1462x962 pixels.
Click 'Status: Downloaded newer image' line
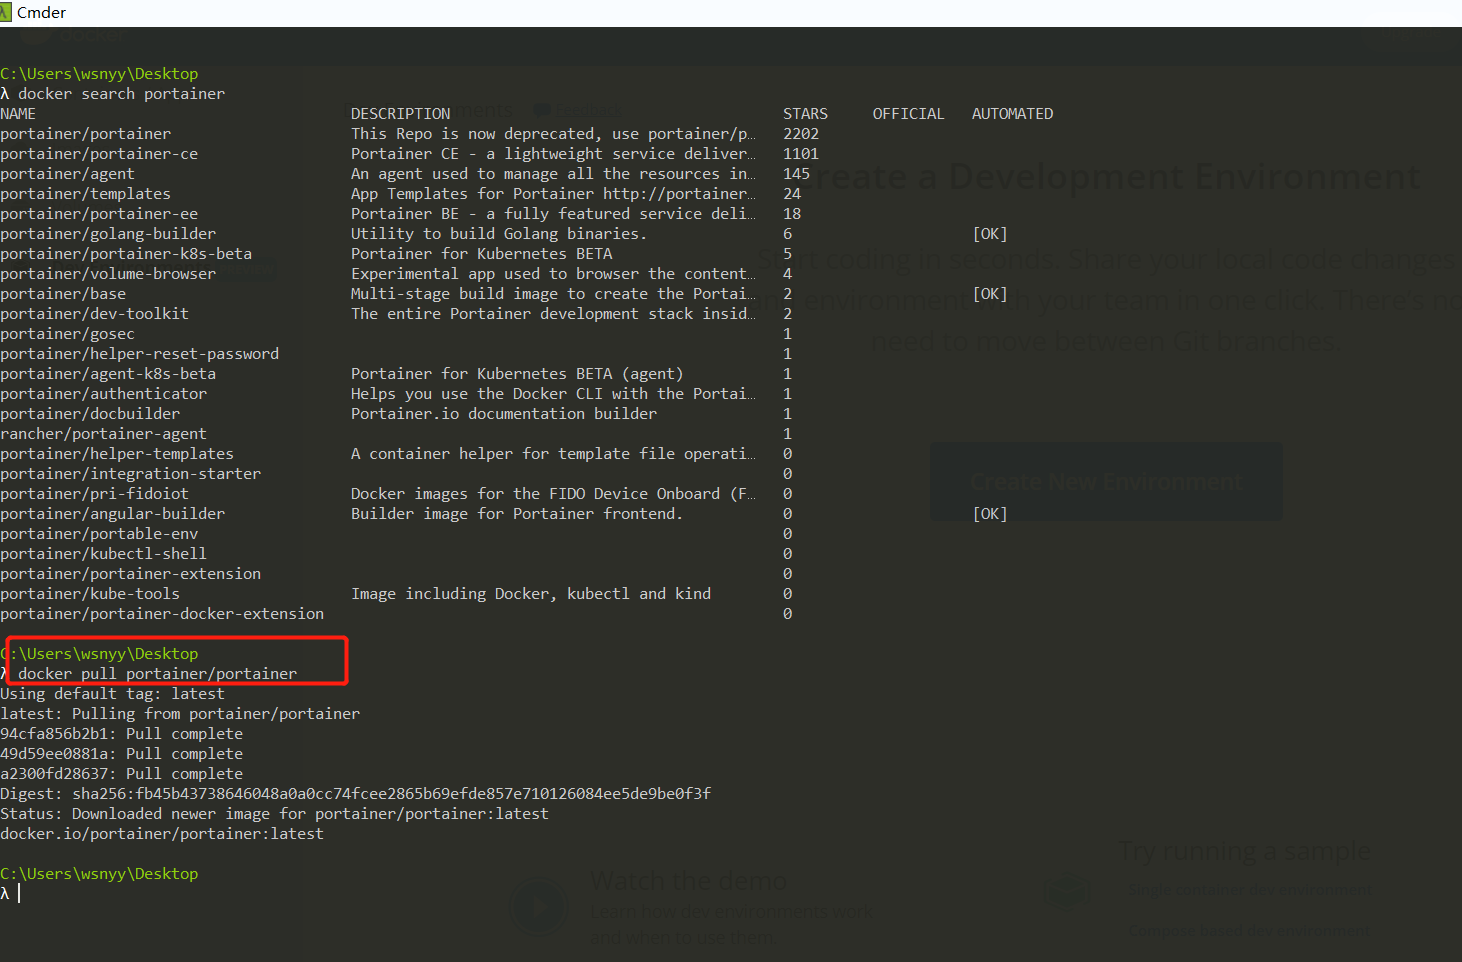pyautogui.click(x=274, y=814)
